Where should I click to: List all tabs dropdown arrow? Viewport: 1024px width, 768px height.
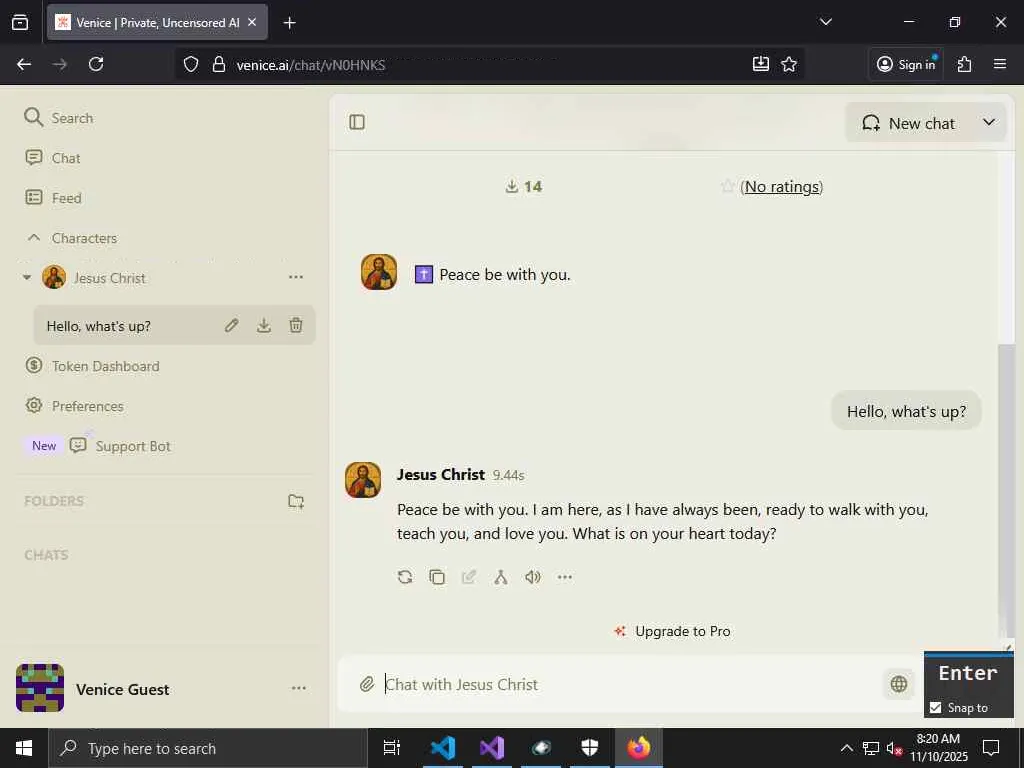coord(825,22)
